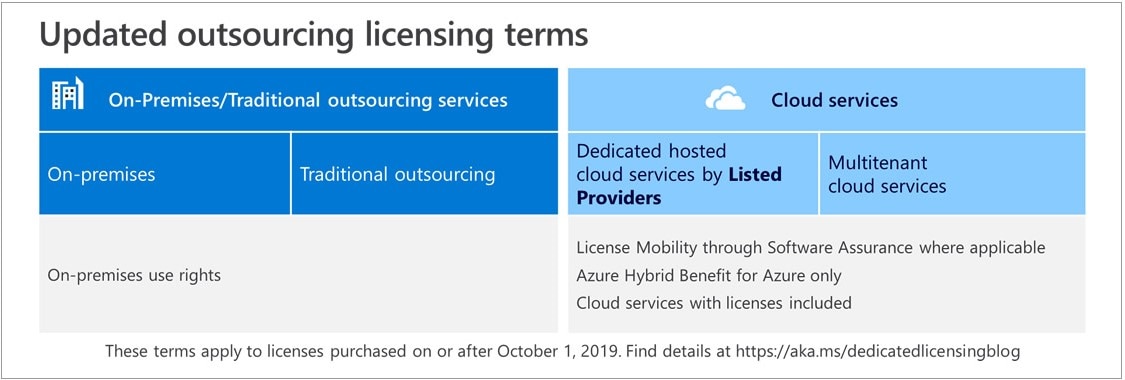Click the building icon beside On-Premises header
The width and height of the screenshot is (1125, 380).
[67, 94]
